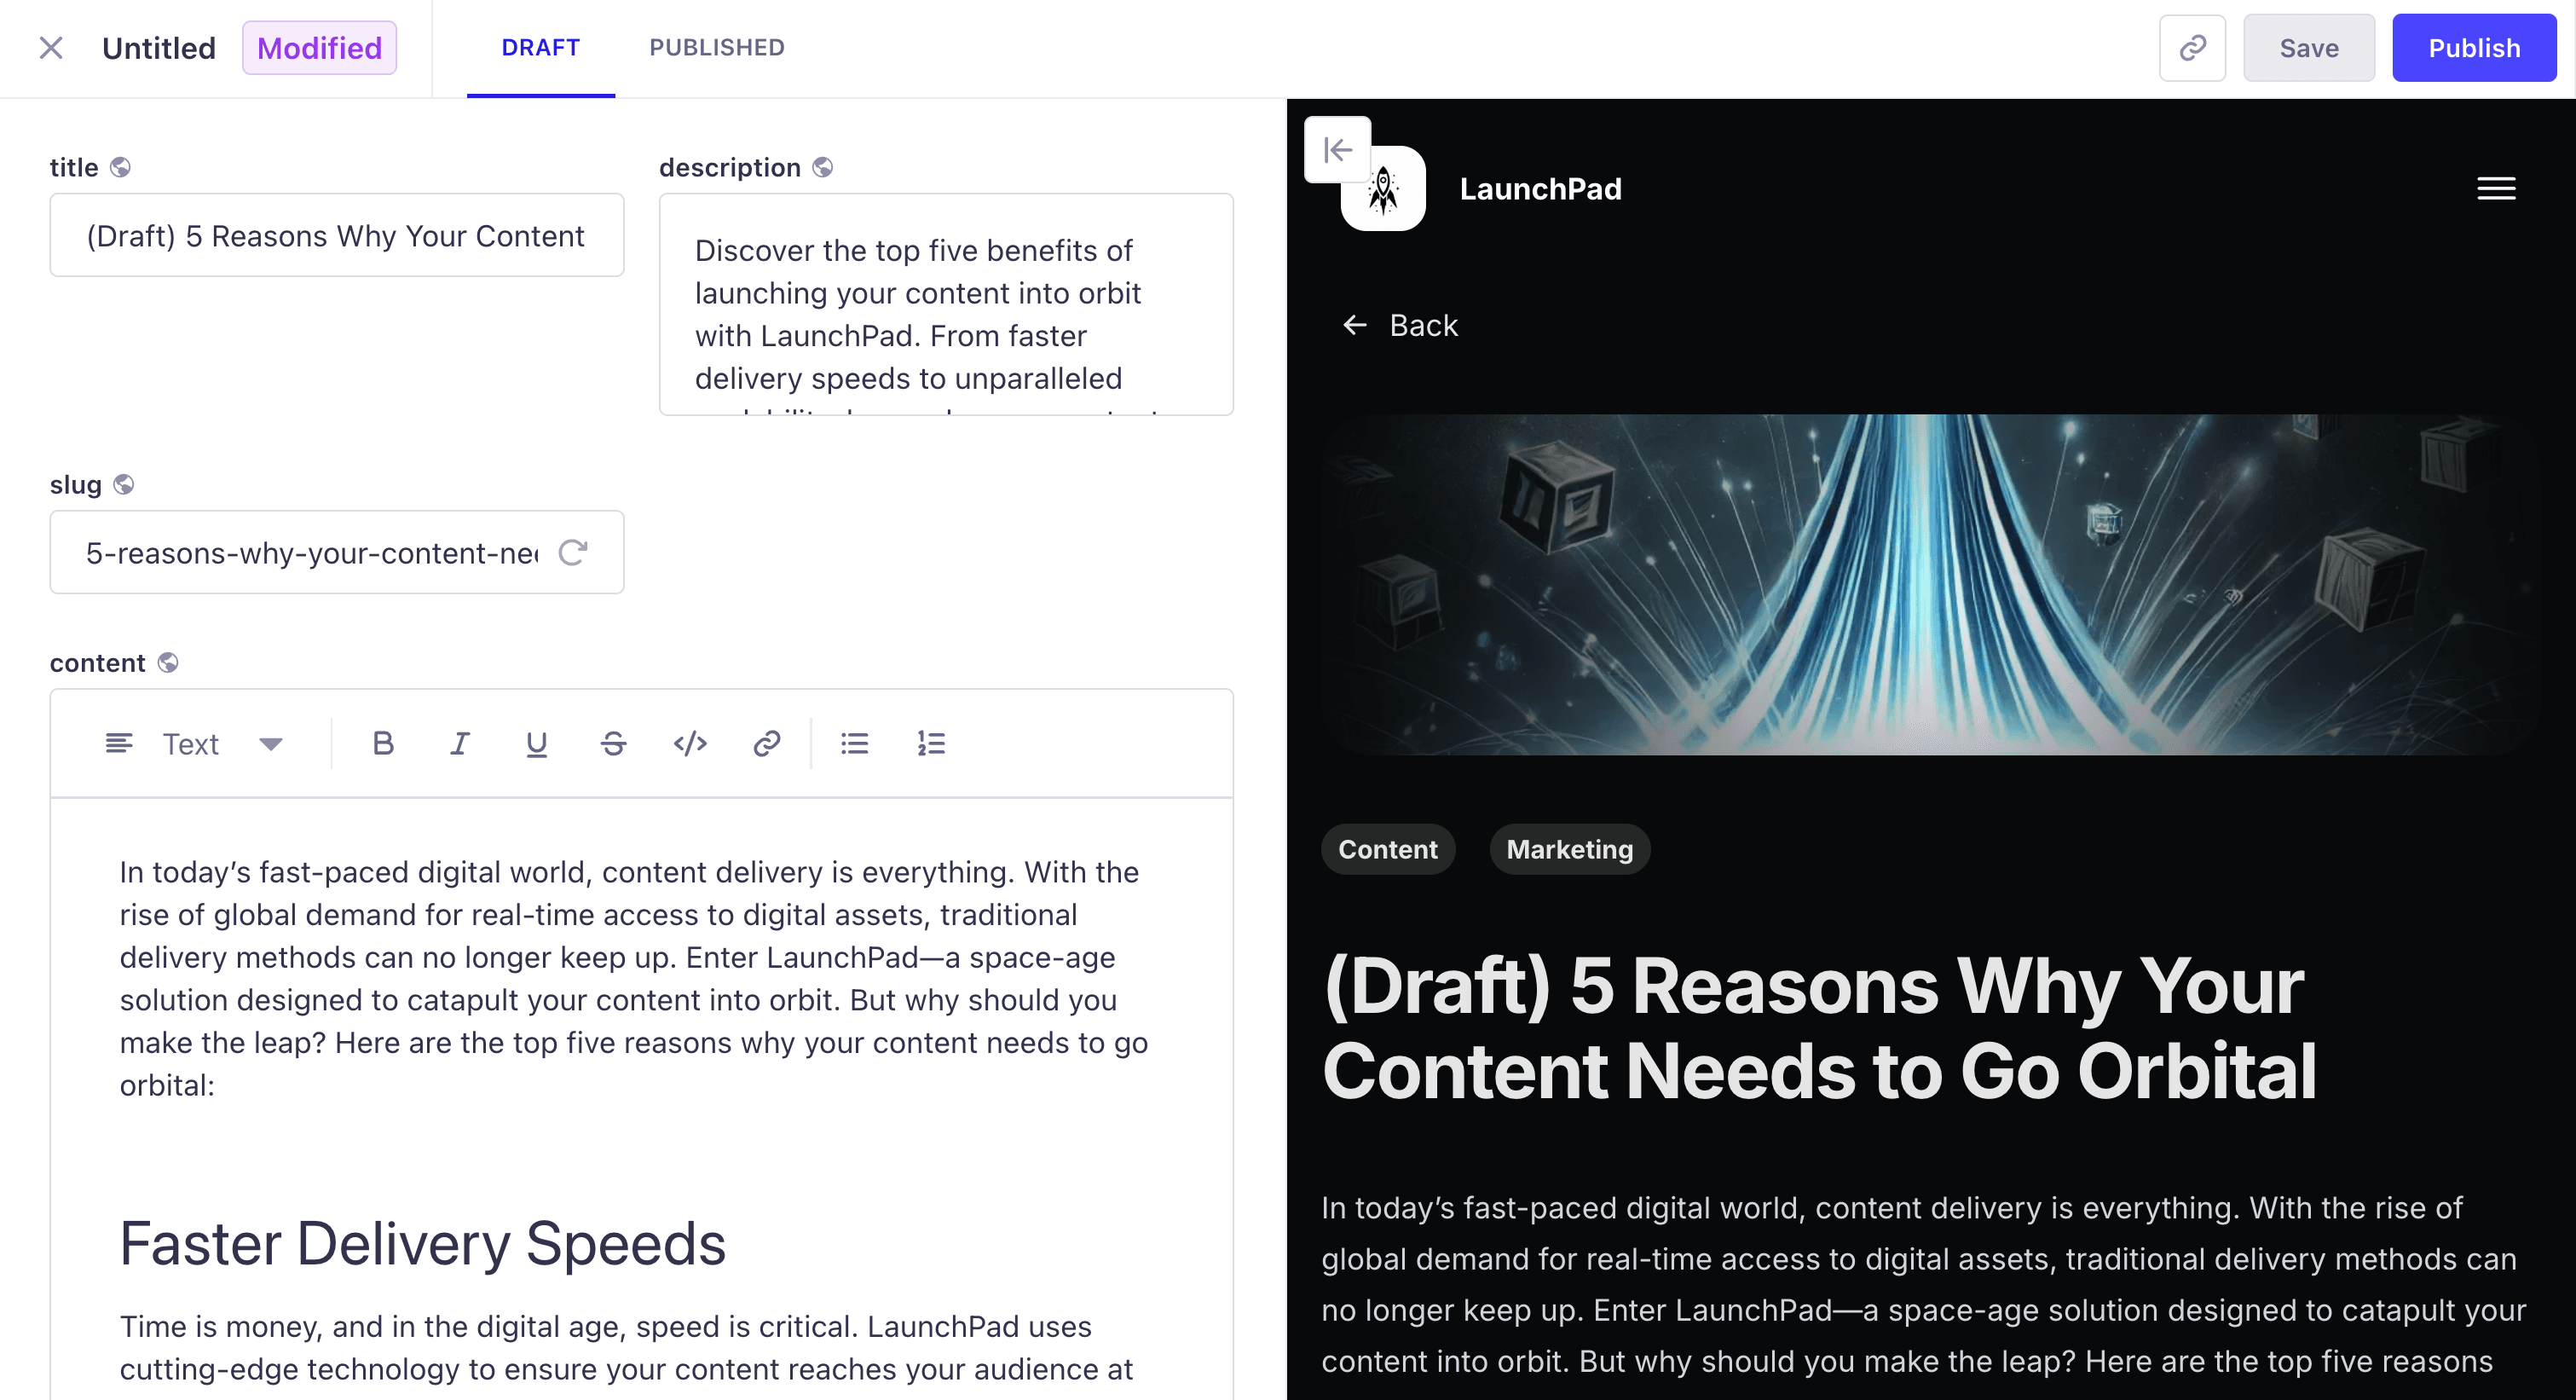Collapse the preview panel with the arrow icon
This screenshot has height=1400, width=2576.
[x=1337, y=150]
